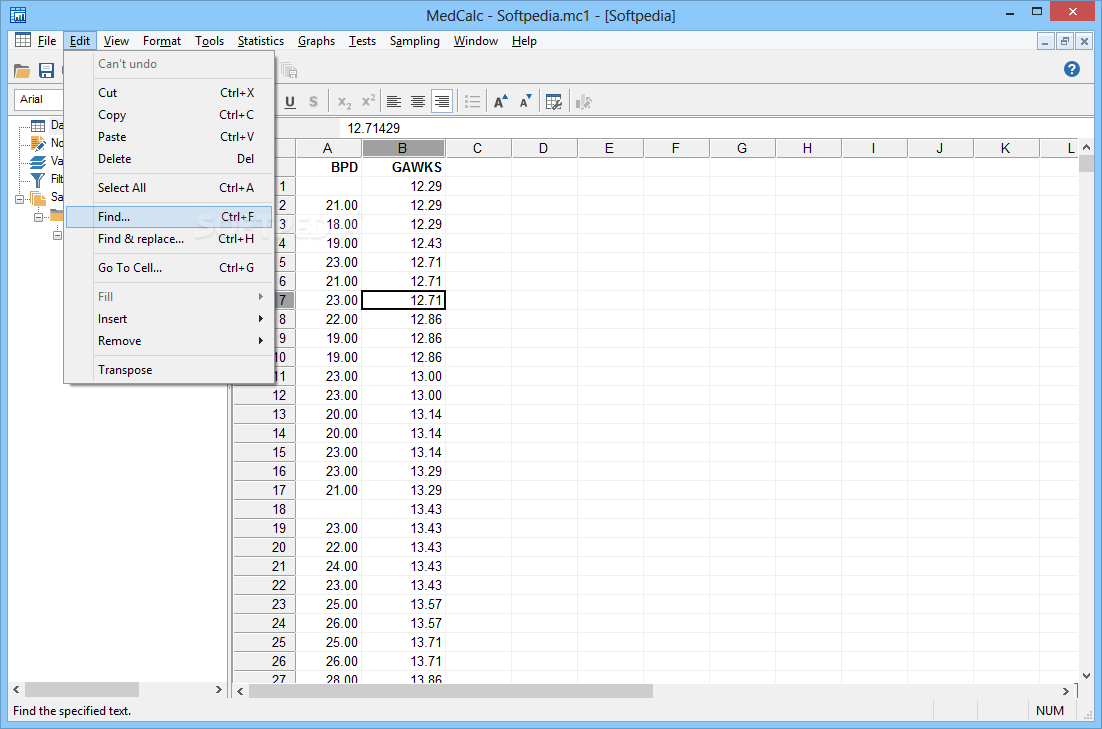
Task: Click the BPD column heading cell
Action: point(329,167)
